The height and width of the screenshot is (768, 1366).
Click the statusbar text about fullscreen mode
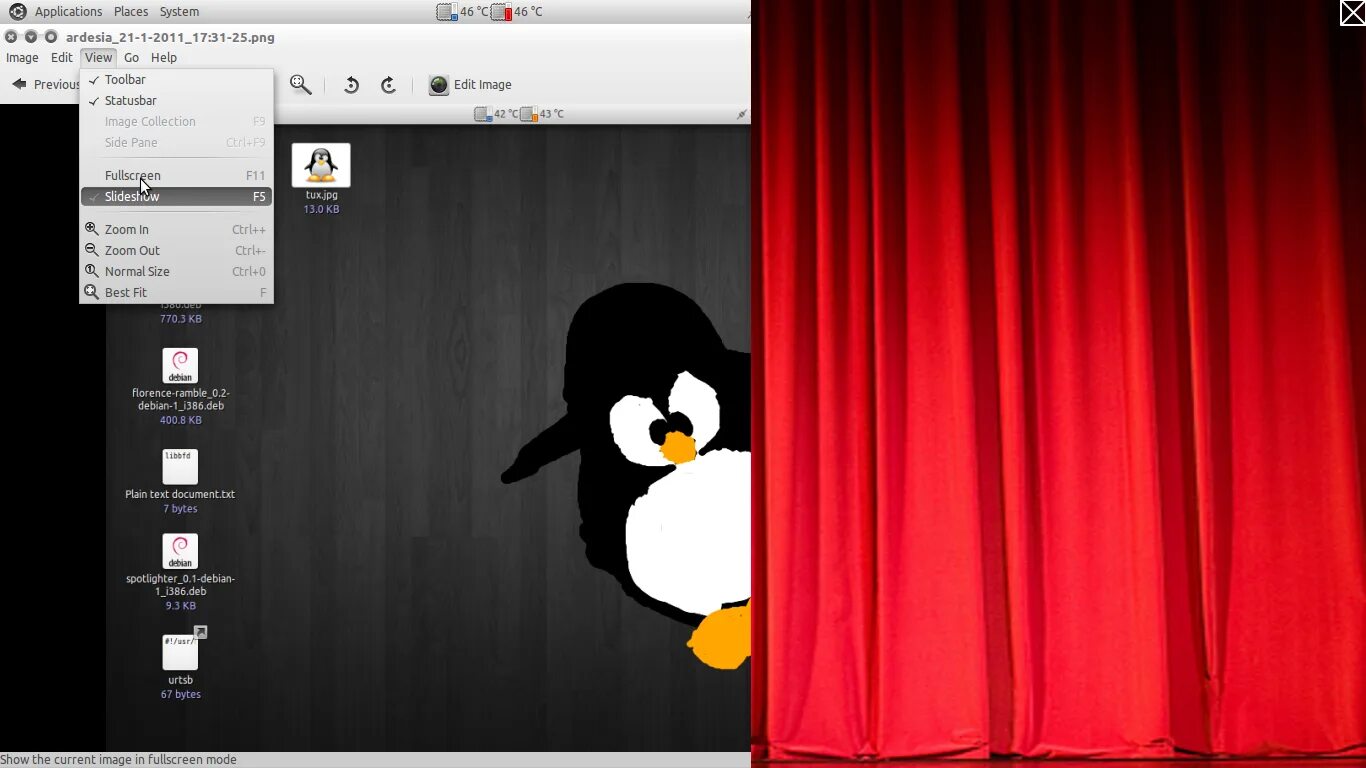pyautogui.click(x=120, y=760)
